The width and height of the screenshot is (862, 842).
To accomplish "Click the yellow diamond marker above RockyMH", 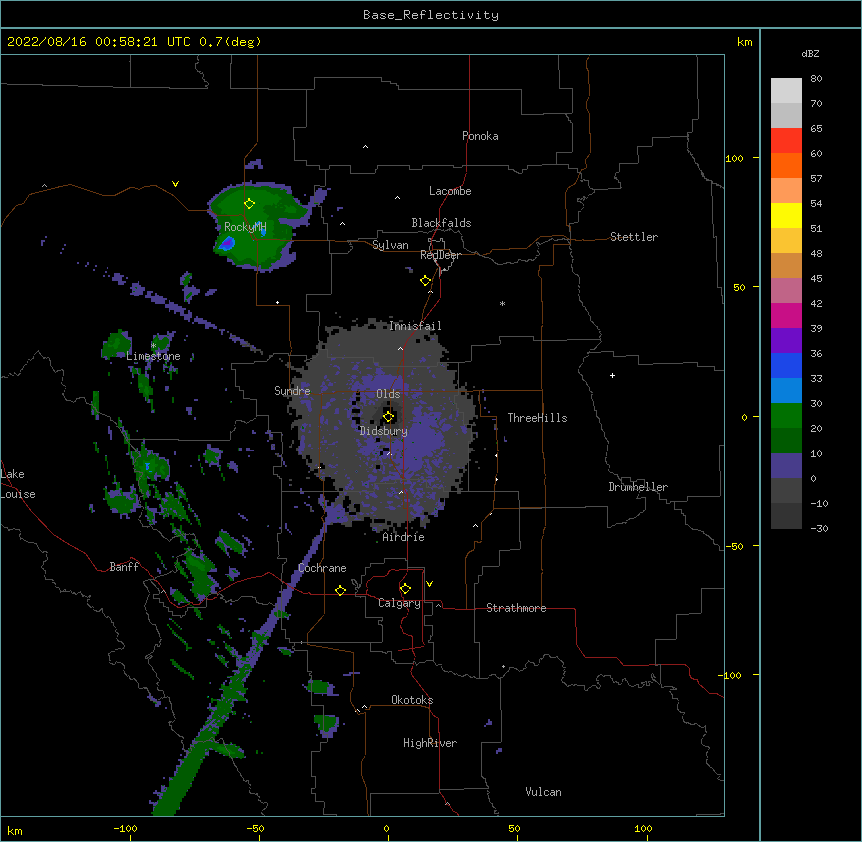I will (249, 203).
